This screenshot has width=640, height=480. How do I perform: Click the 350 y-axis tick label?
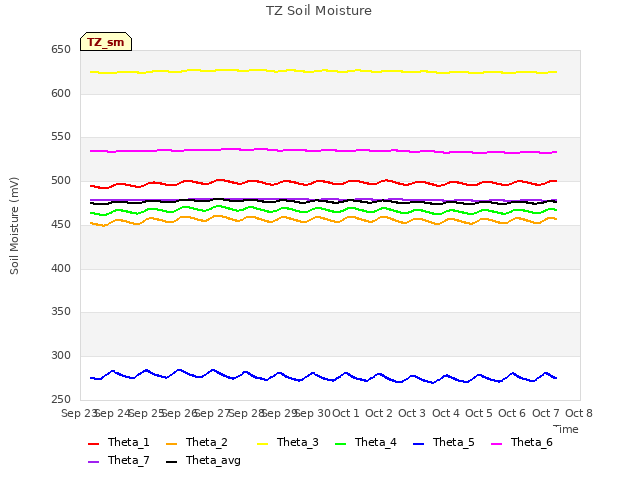pyautogui.click(x=61, y=312)
